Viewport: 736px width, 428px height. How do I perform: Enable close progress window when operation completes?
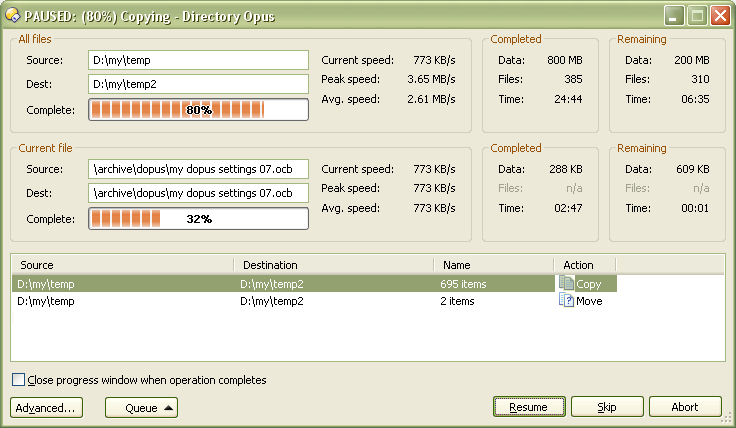click(18, 380)
